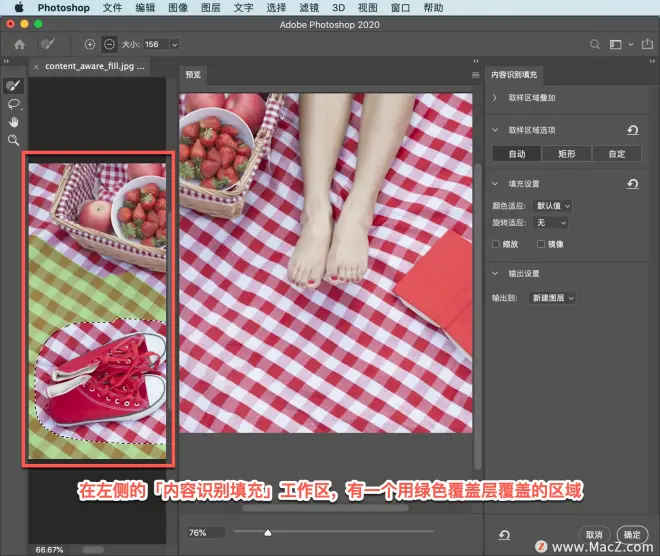Click the 确定 OK button
The height and width of the screenshot is (556, 660).
[x=632, y=535]
